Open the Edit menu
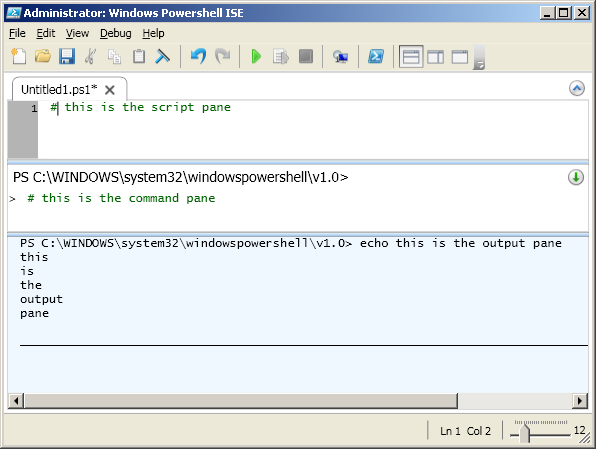This screenshot has width=596, height=449. pyautogui.click(x=46, y=33)
